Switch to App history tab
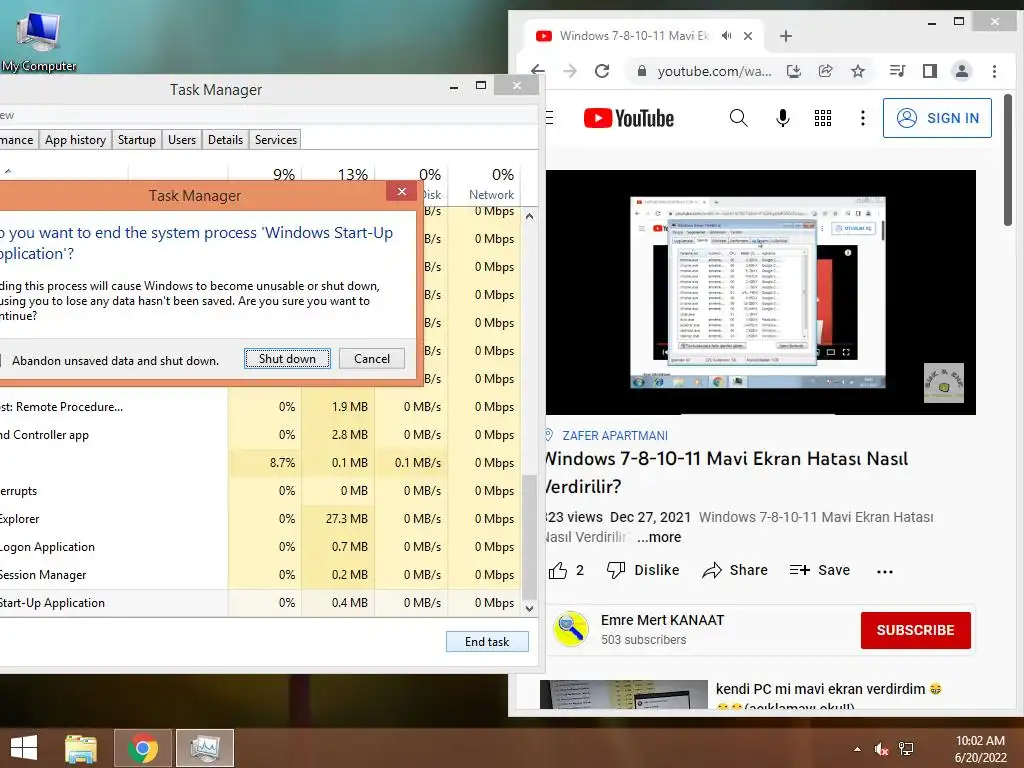1024x768 pixels. pyautogui.click(x=75, y=140)
